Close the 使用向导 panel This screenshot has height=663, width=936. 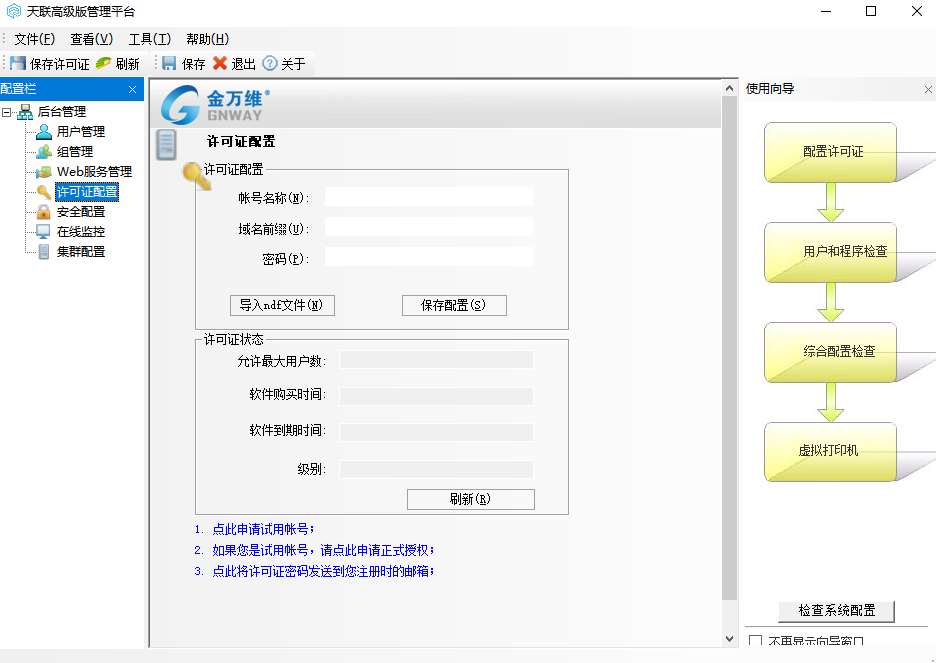pos(928,90)
